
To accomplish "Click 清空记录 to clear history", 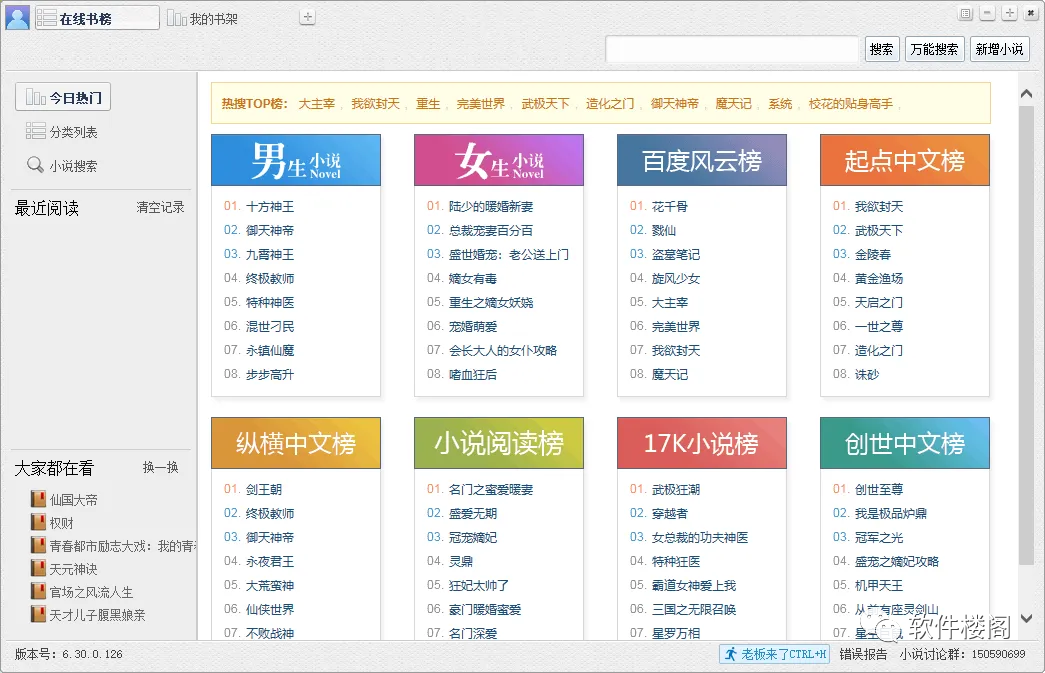I will (160, 207).
